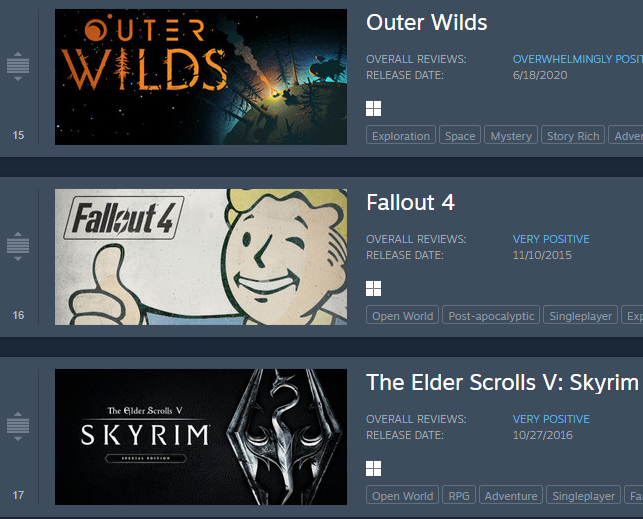Image resolution: width=643 pixels, height=519 pixels.
Task: Grab the Fallout 4 reorder handle
Action: pos(18,246)
